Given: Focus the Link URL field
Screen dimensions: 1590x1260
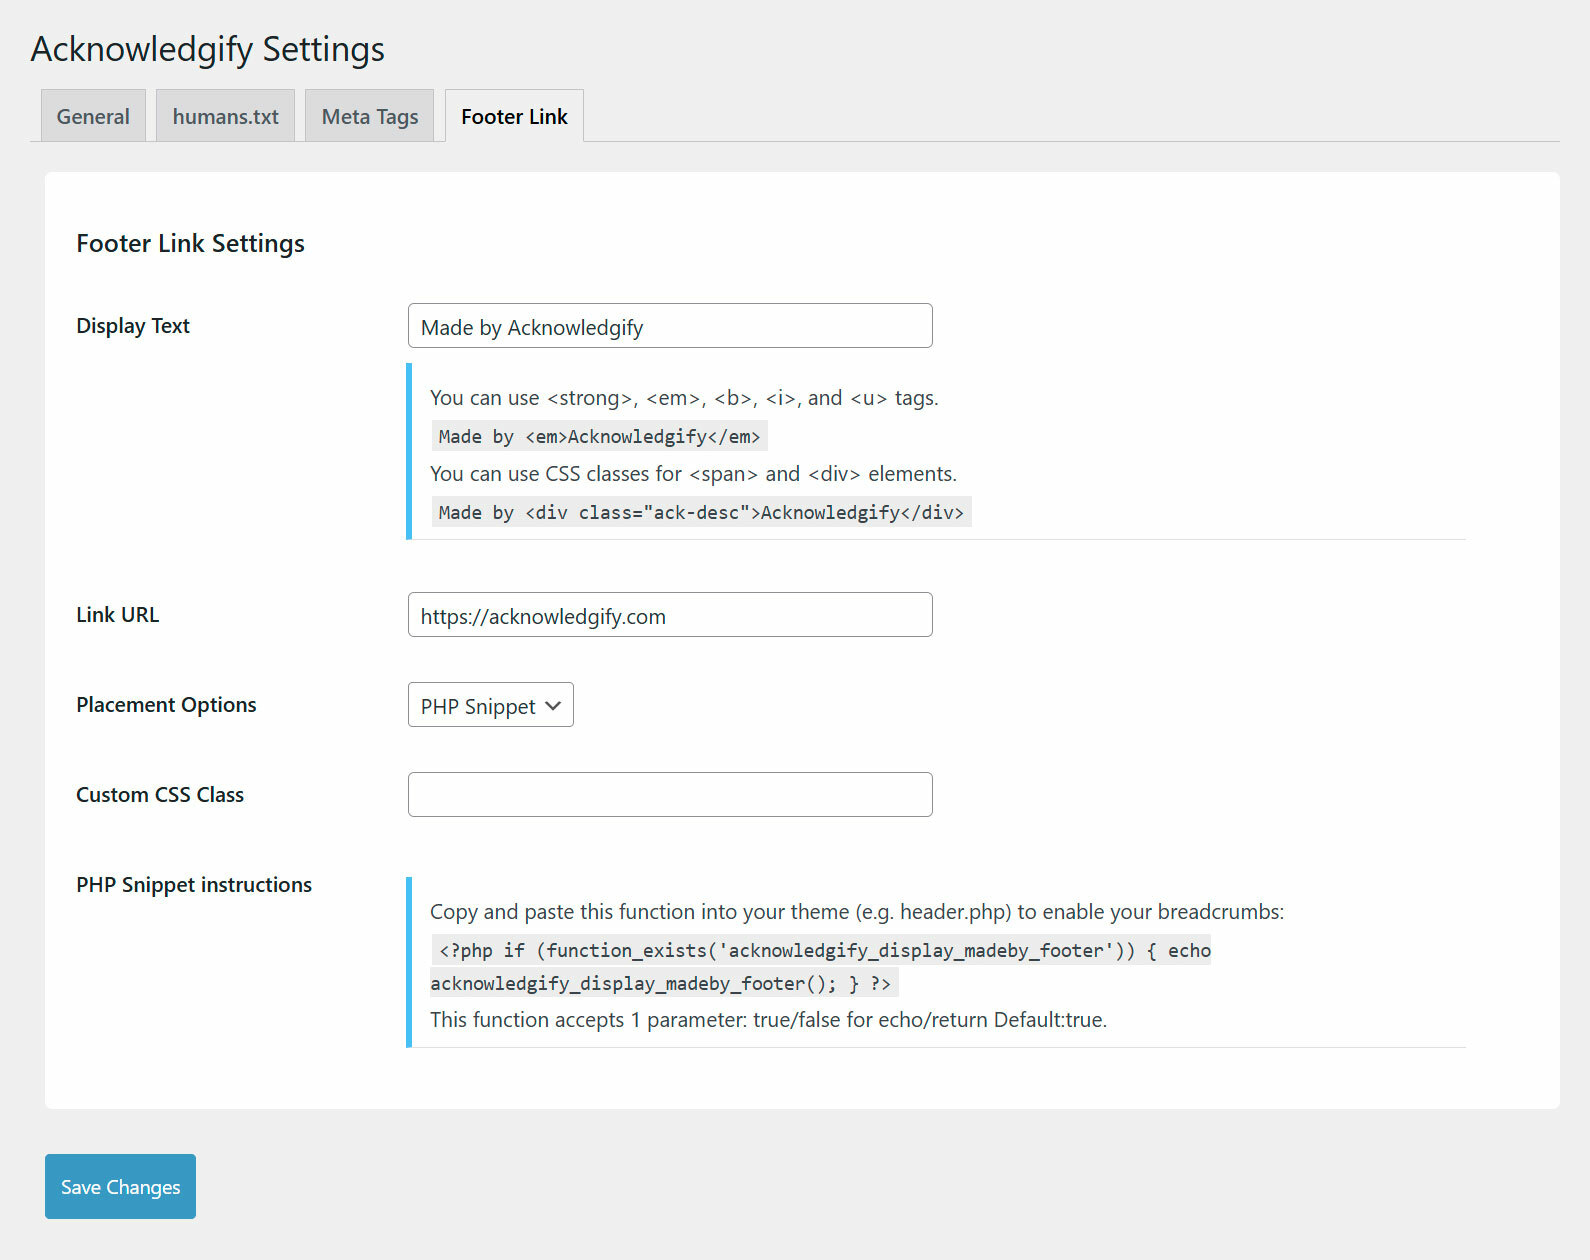Looking at the screenshot, I should coord(670,615).
